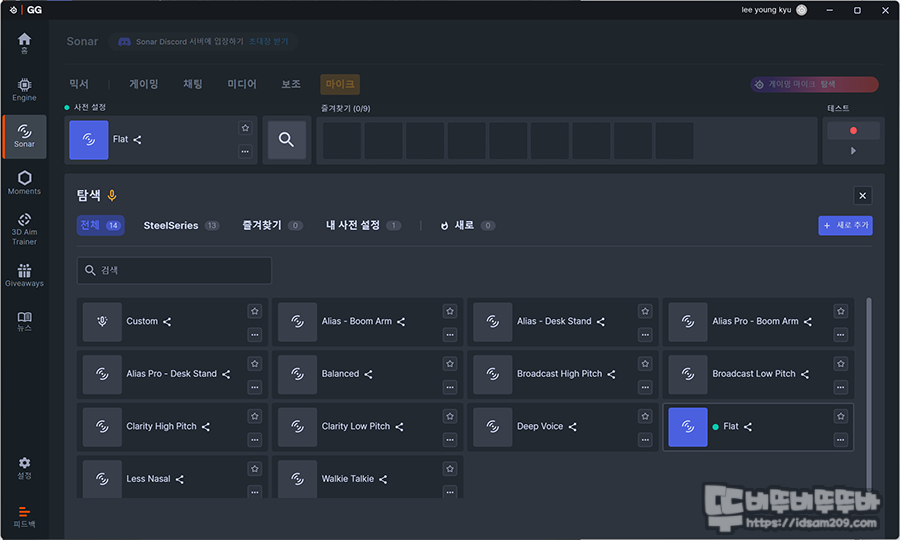Start the microphone test recording
The width and height of the screenshot is (900, 540).
853,131
